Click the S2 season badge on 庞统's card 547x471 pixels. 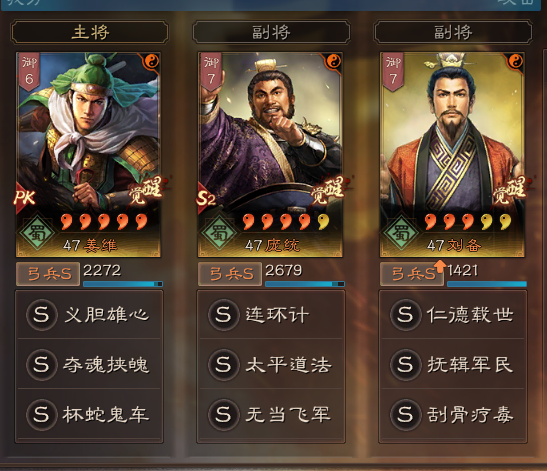click(x=206, y=199)
